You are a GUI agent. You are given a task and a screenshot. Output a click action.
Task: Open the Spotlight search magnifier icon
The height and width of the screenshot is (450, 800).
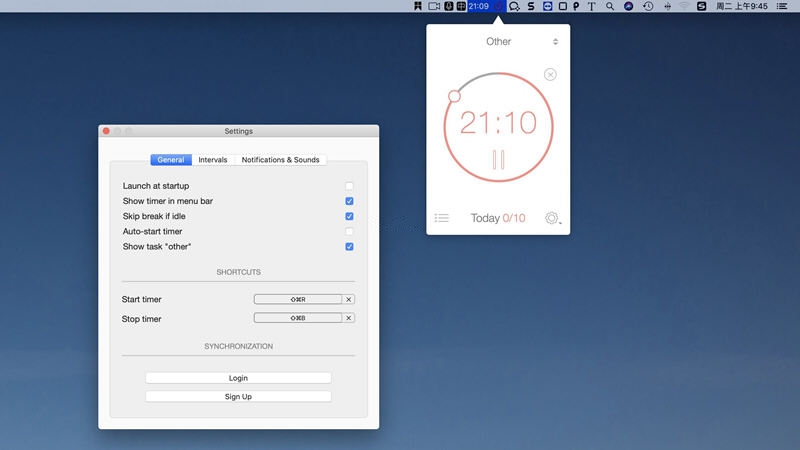click(x=610, y=6)
